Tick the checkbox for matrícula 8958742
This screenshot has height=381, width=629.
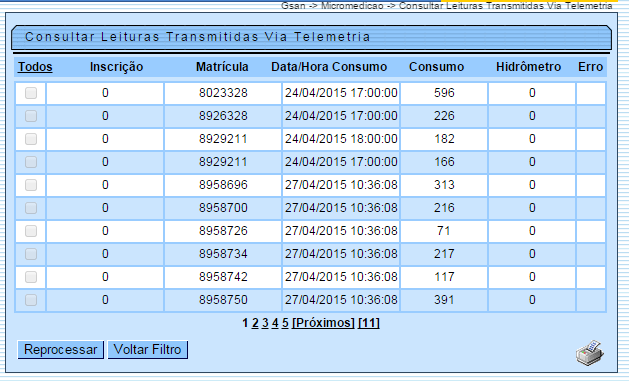coord(31,277)
